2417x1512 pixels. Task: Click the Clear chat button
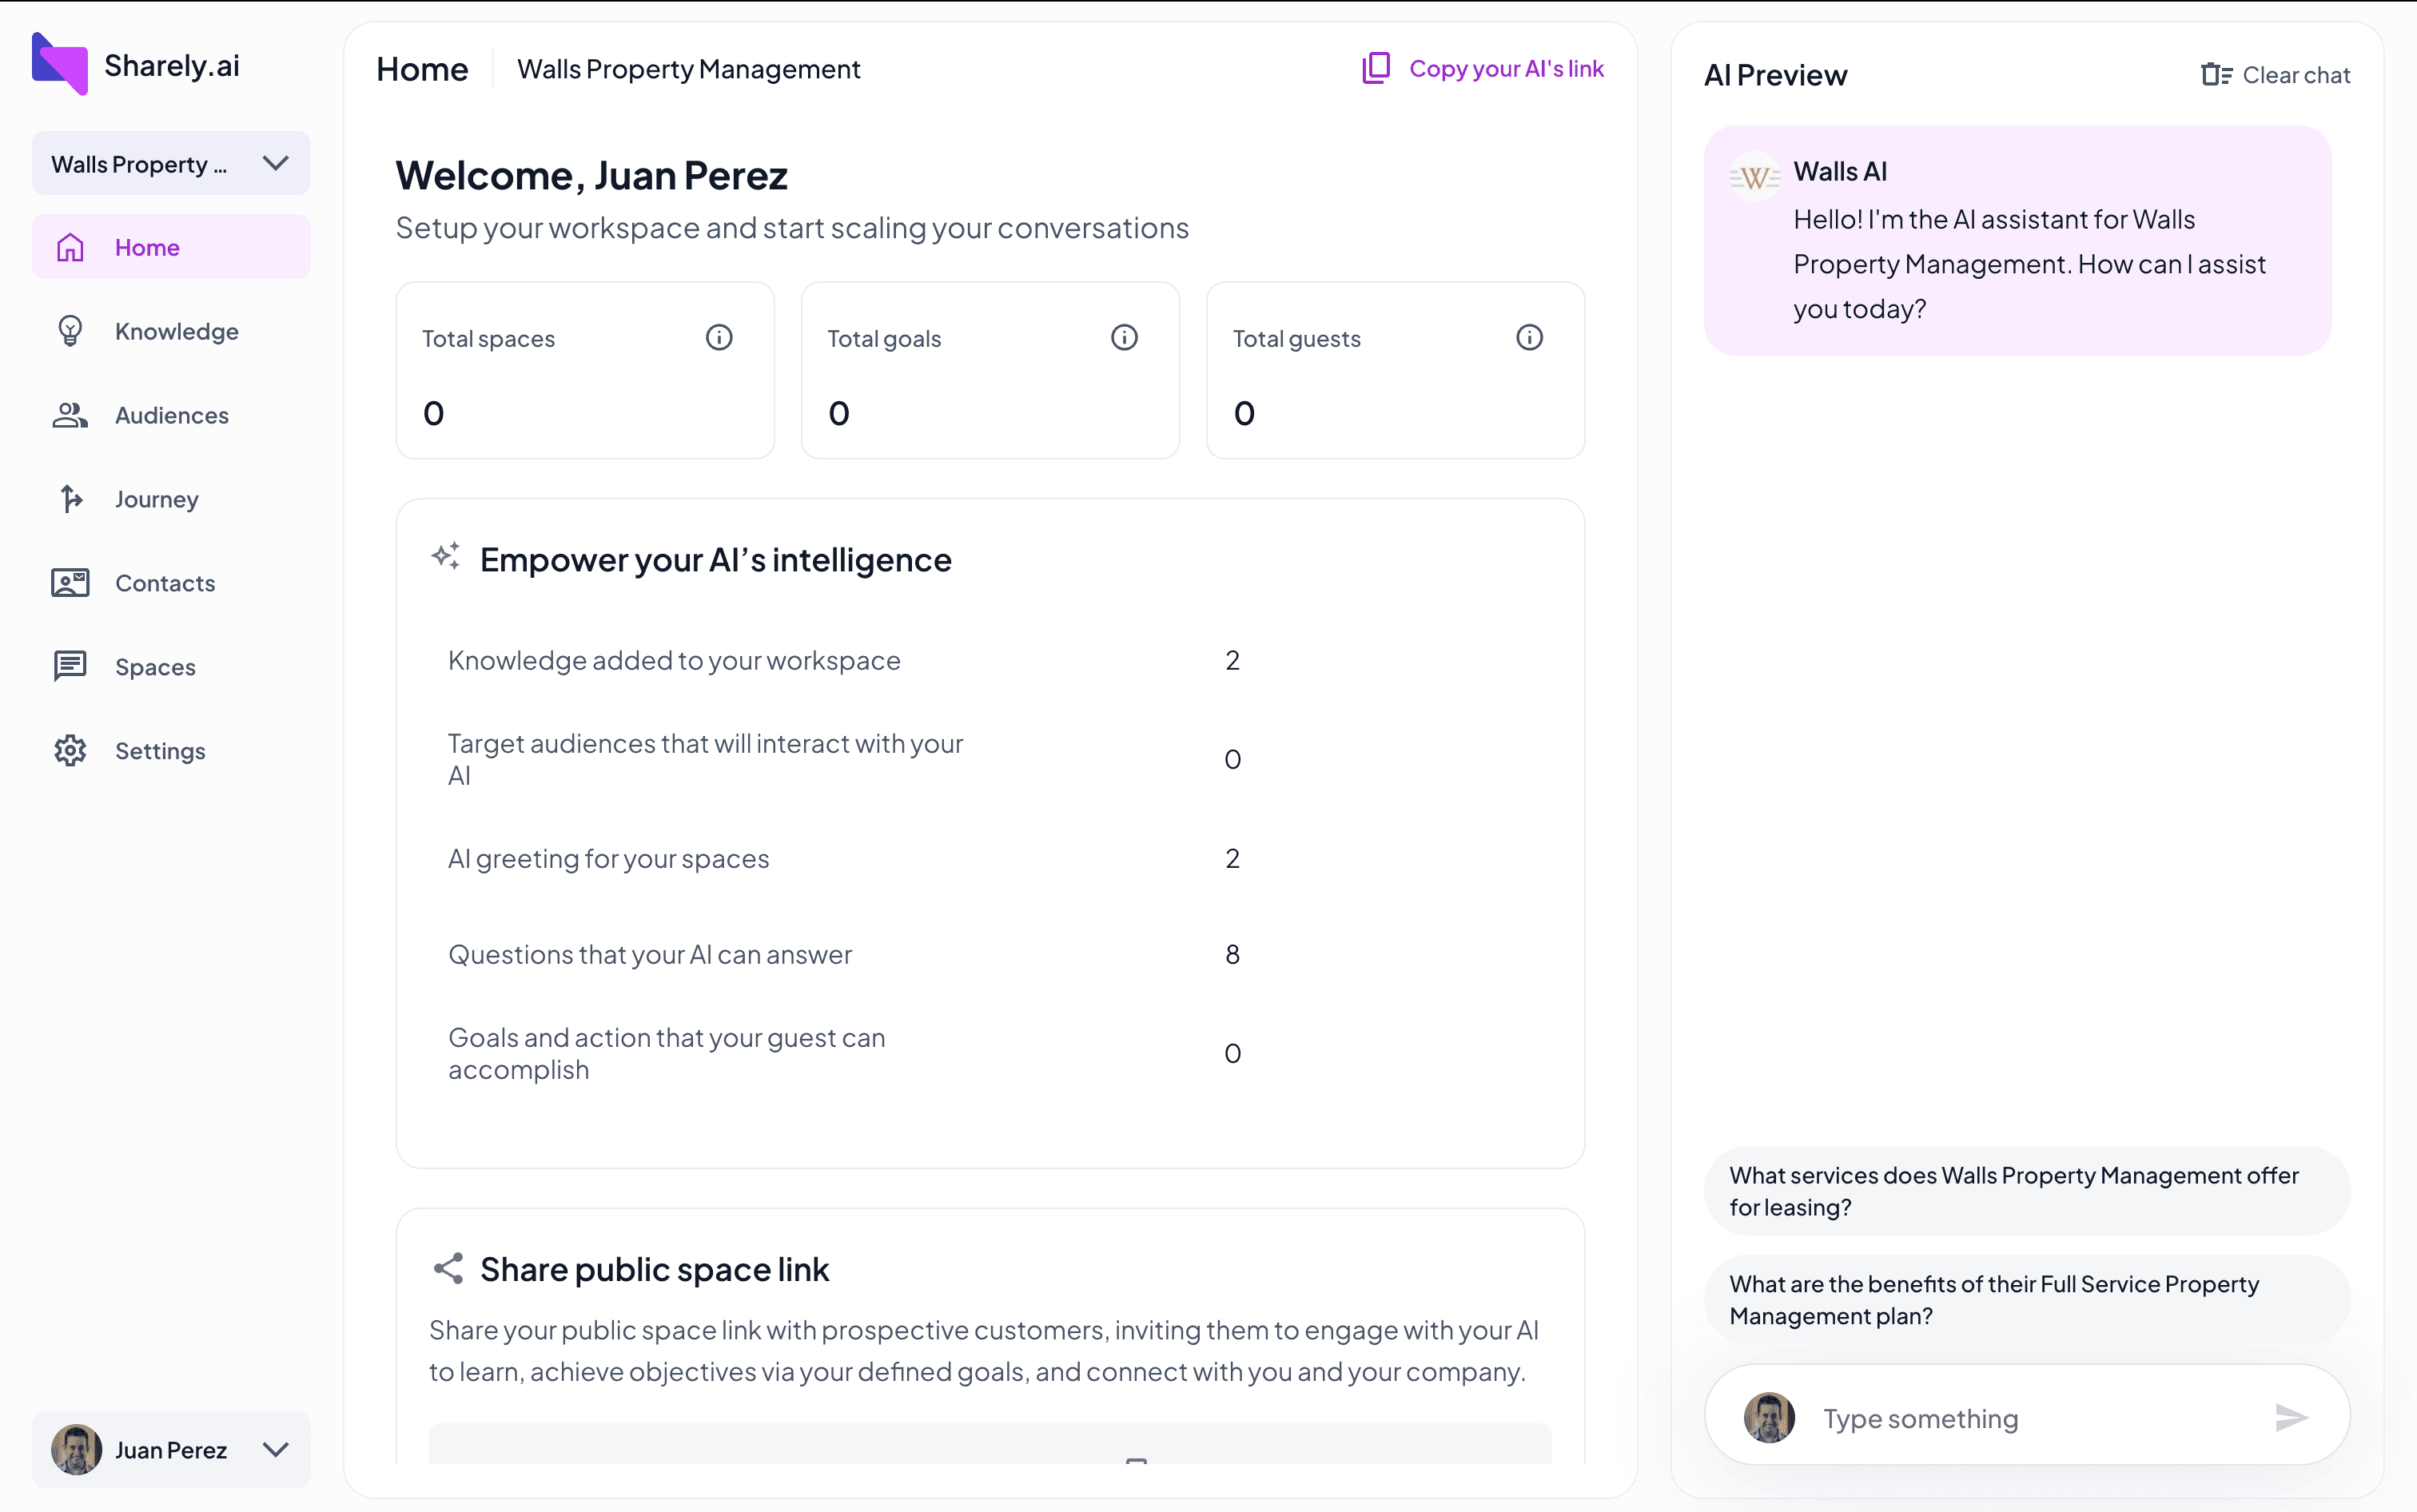[2275, 75]
